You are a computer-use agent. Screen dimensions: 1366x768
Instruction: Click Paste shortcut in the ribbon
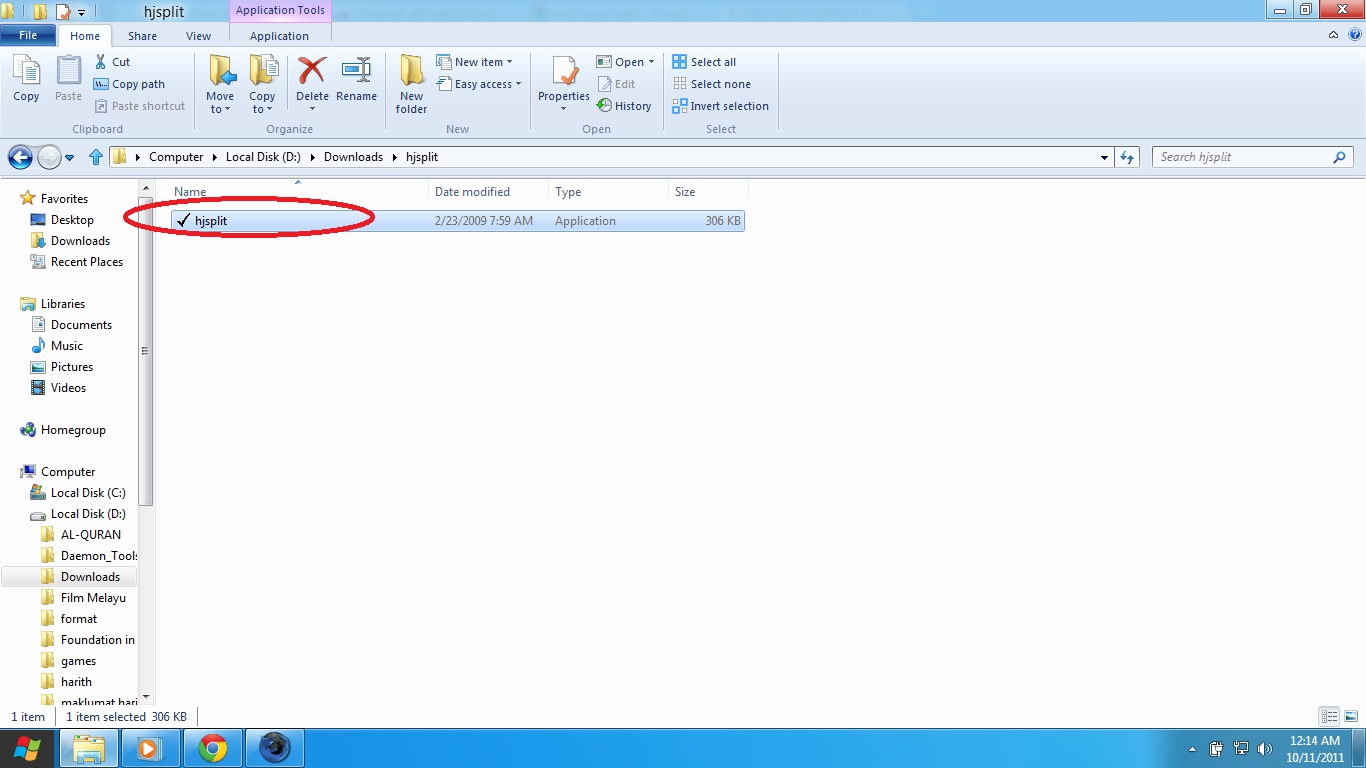[x=140, y=106]
